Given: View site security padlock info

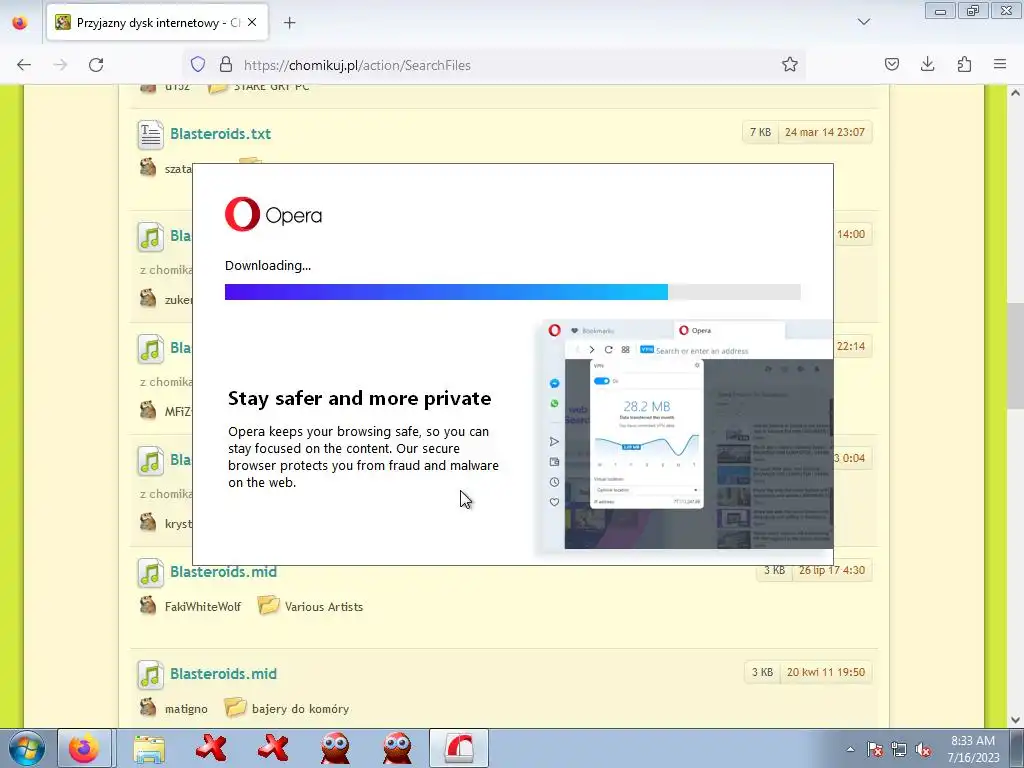Looking at the screenshot, I should [x=226, y=64].
